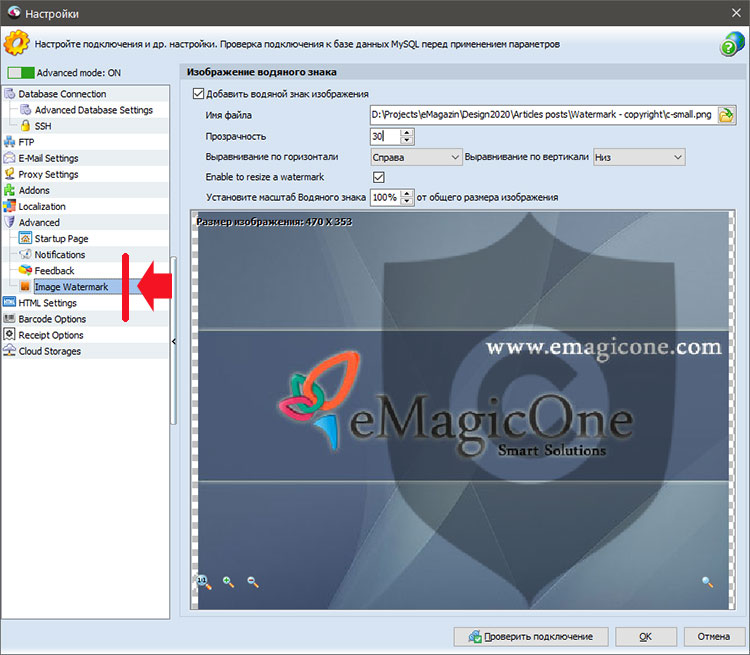Select Image Watermark entry
Viewport: 750px width, 655px height.
[71, 287]
